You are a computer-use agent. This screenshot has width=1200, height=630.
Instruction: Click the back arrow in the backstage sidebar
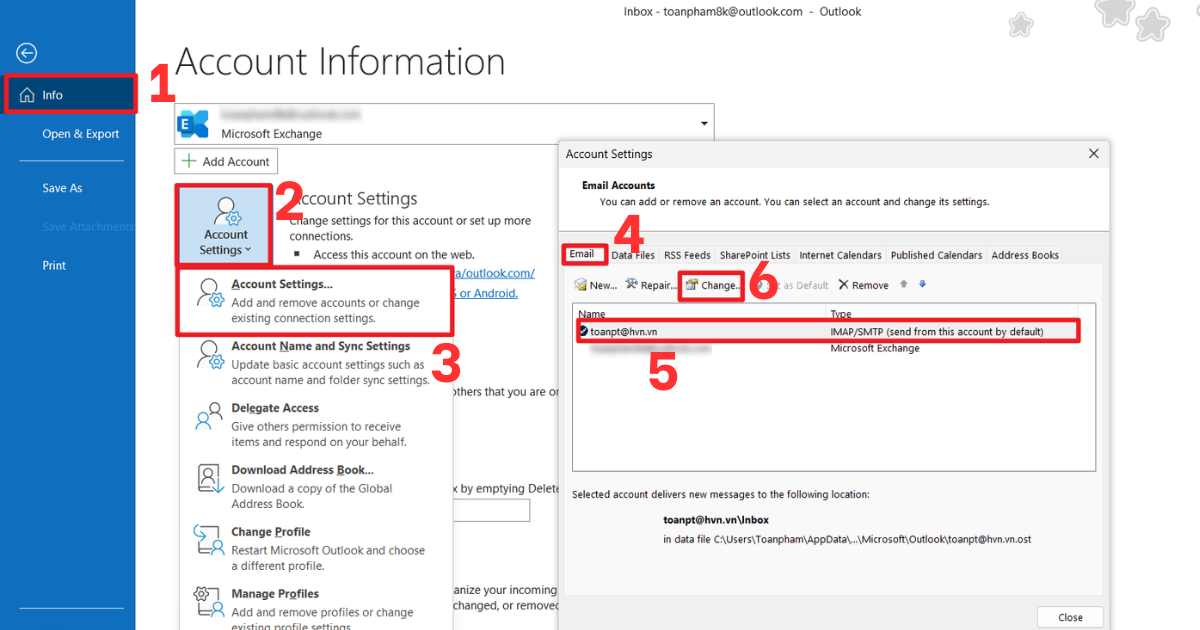pos(27,54)
